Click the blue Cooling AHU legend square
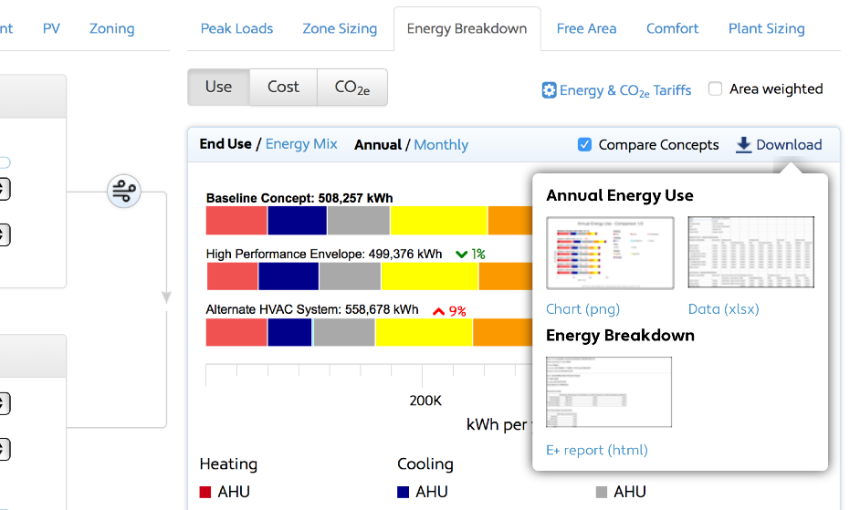Image resolution: width=860 pixels, height=510 pixels. click(403, 492)
